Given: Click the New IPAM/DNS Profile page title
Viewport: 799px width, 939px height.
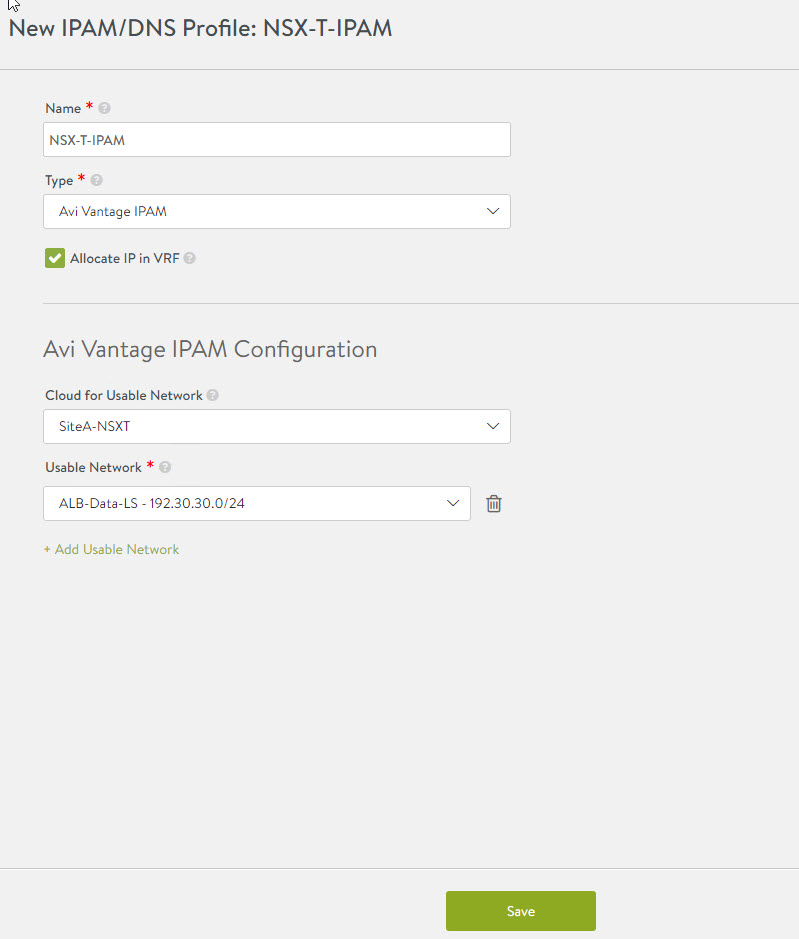Looking at the screenshot, I should click(x=200, y=28).
